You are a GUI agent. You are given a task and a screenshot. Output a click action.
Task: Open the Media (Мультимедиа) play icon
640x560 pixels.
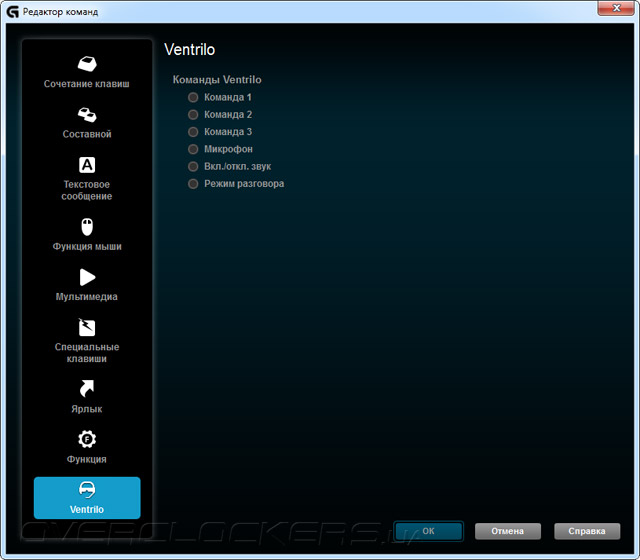point(87,278)
